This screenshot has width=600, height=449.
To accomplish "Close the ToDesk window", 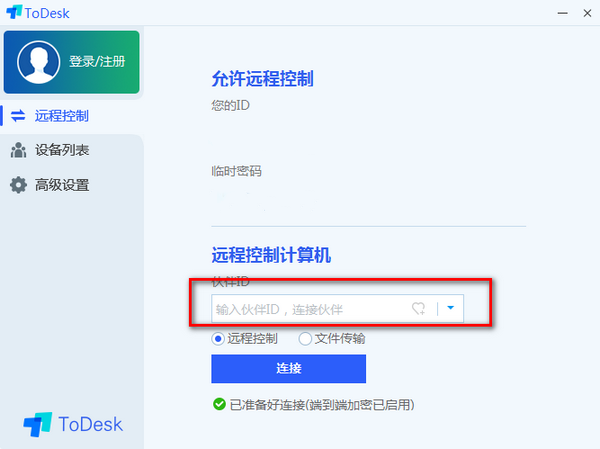I will tap(587, 13).
